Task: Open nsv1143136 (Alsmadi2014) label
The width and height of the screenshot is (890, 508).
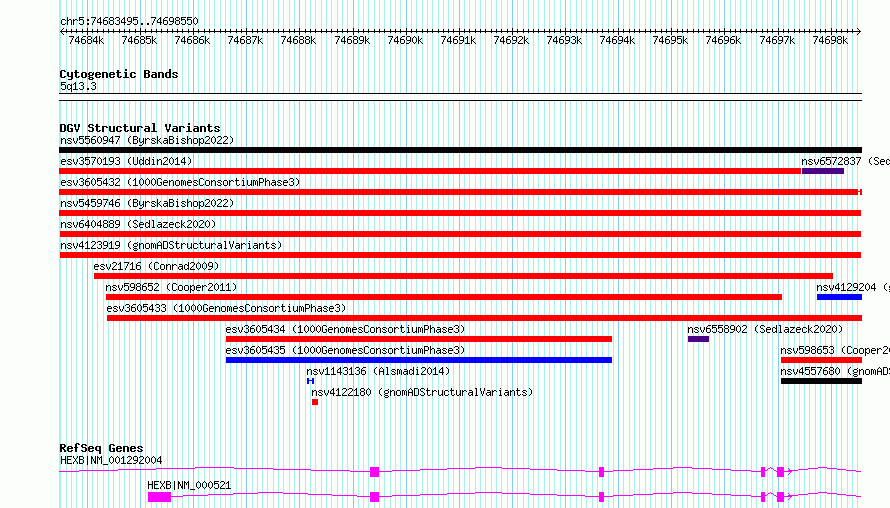Action: tap(378, 371)
